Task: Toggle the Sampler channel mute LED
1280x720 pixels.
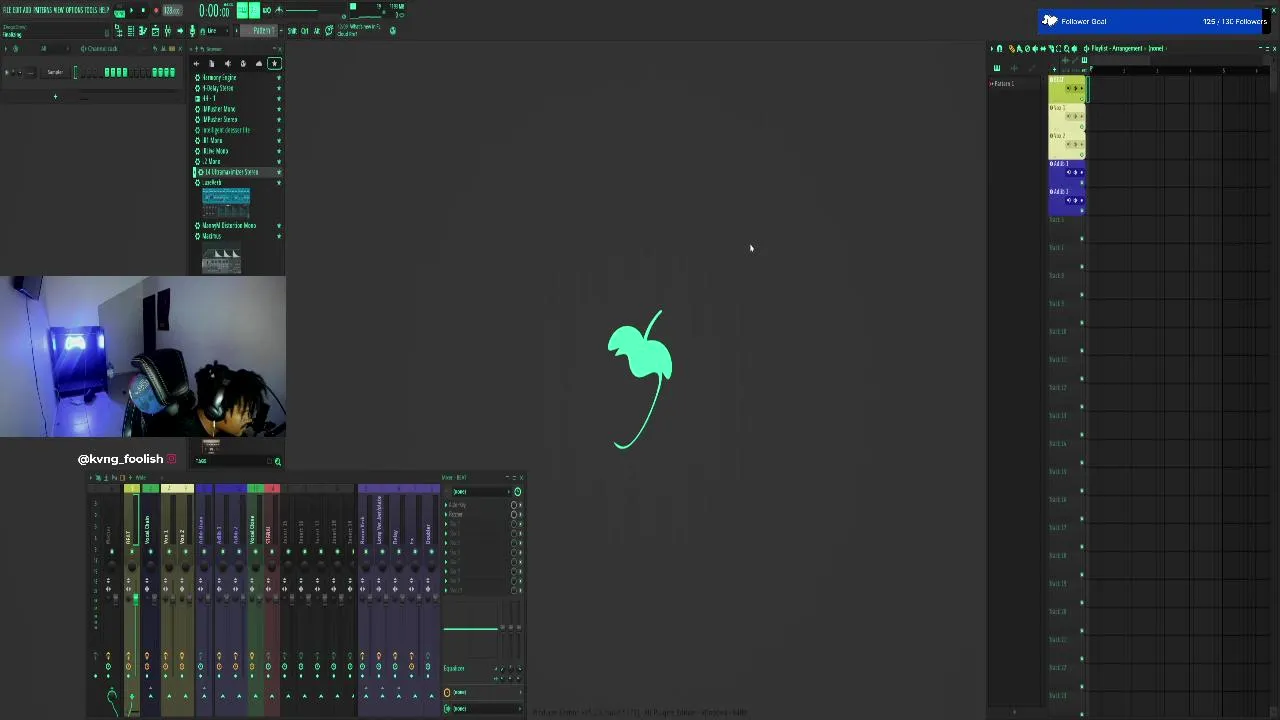Action: 7,72
